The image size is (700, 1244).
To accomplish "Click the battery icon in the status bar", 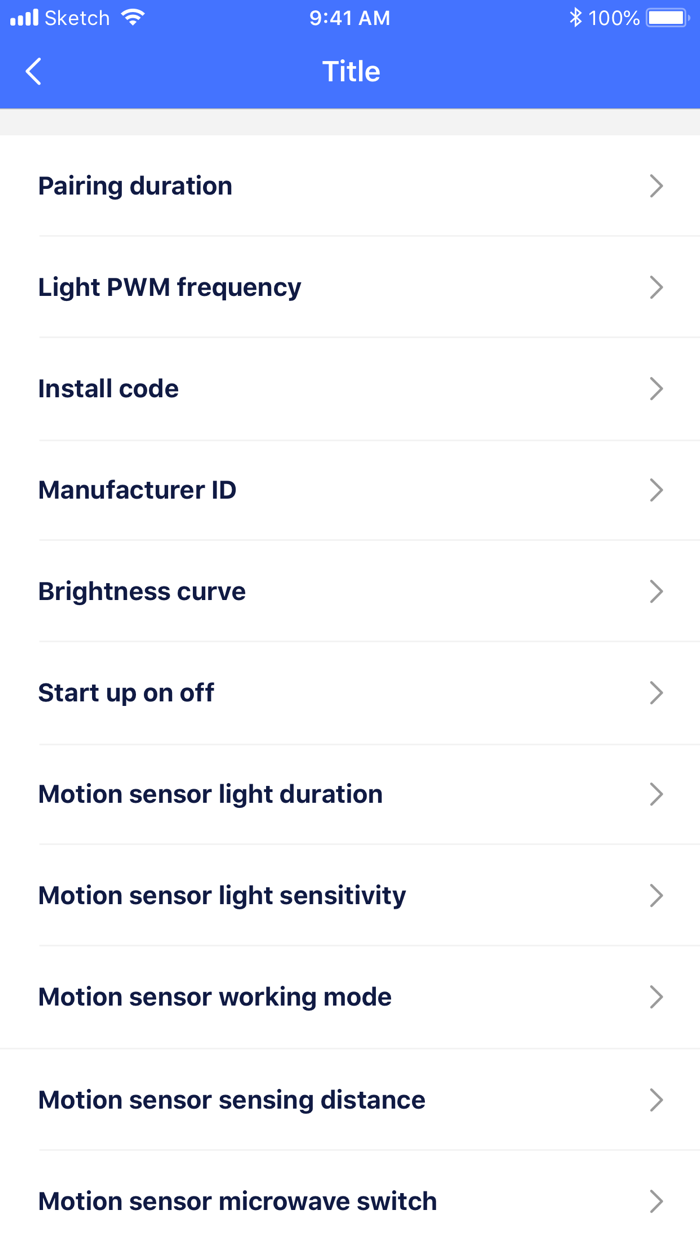I will click(x=666, y=17).
